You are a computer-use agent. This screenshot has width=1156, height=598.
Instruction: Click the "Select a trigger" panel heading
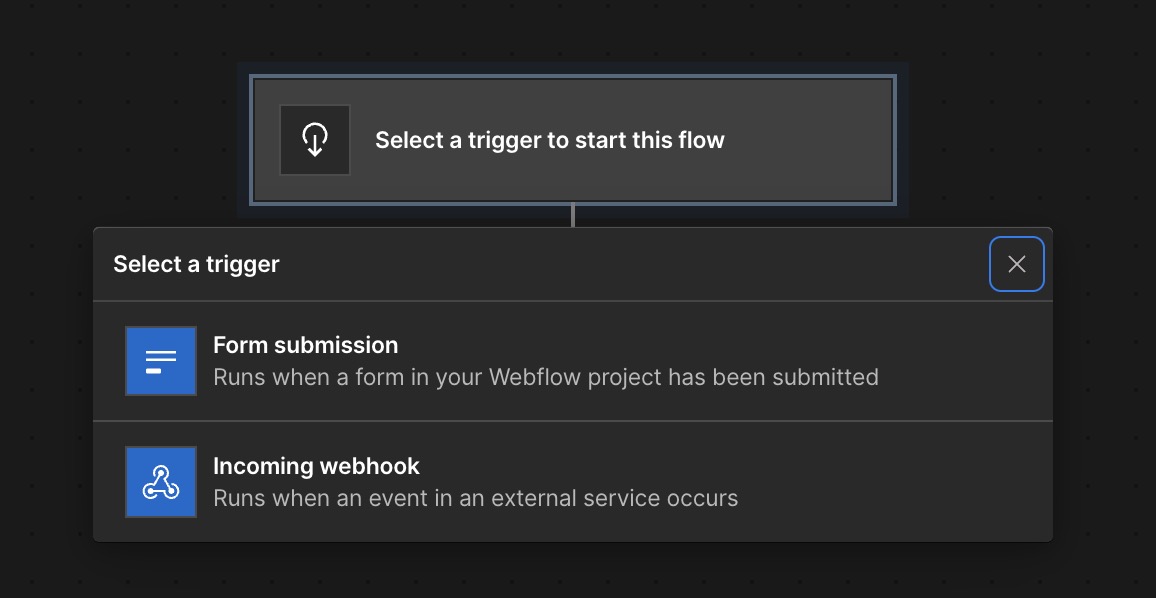(196, 264)
